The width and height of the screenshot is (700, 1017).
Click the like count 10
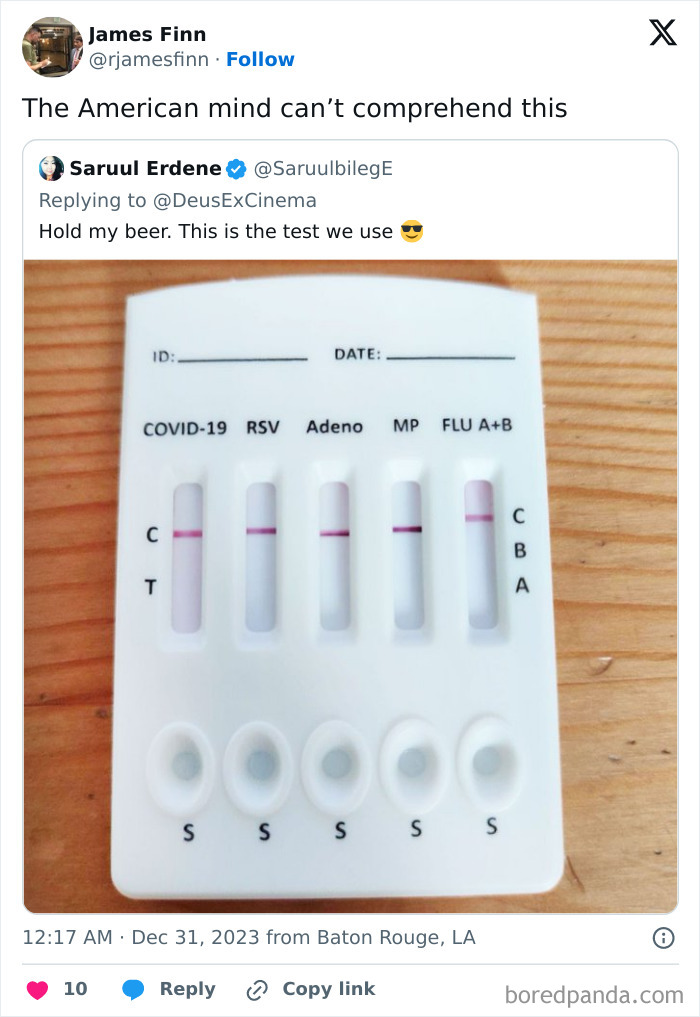(75, 989)
